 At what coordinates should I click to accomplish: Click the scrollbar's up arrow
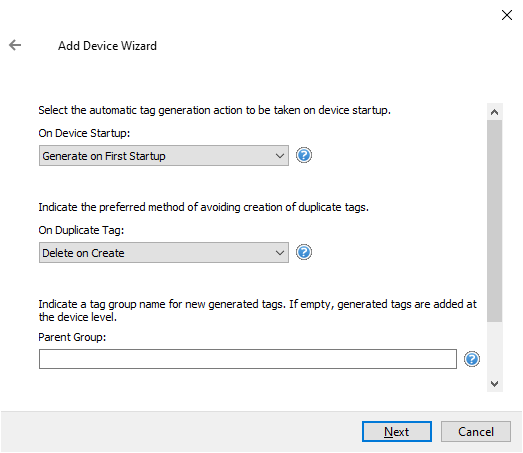tap(494, 112)
